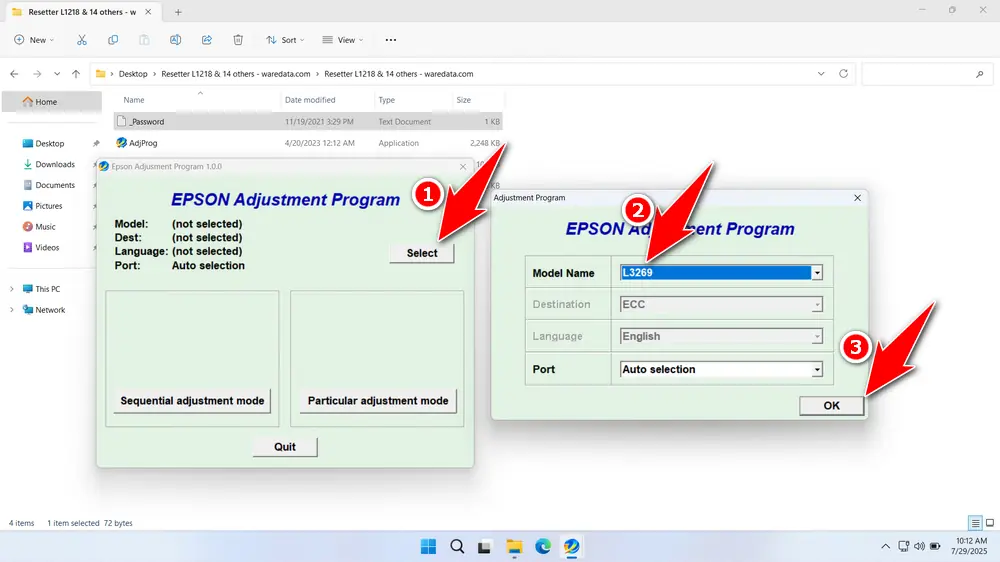Click the search magnifier in Explorer search box
The image size is (1000, 562).
pyautogui.click(x=980, y=75)
